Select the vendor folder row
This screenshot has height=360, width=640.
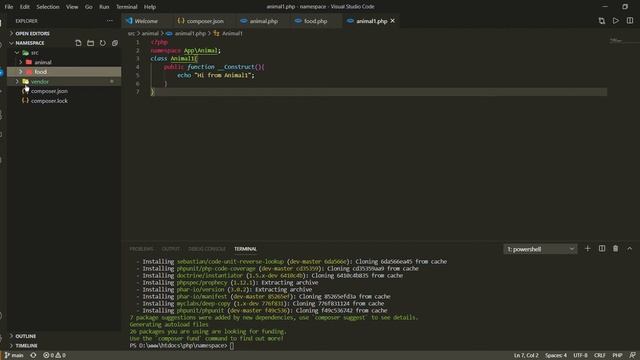[x=64, y=81]
